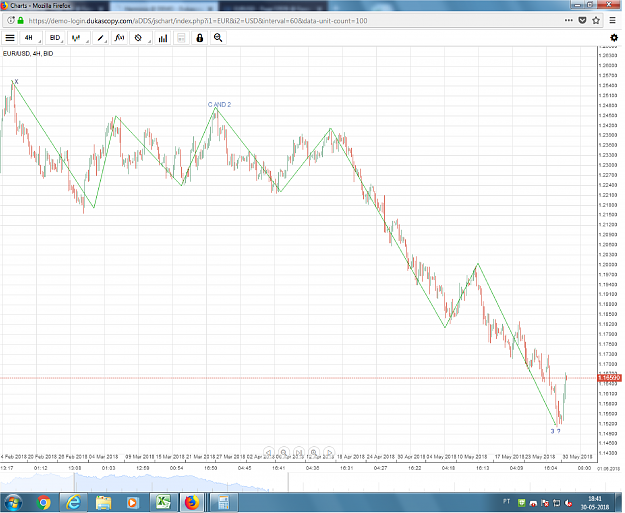Switch to Firefox taskbar button

click(x=193, y=502)
